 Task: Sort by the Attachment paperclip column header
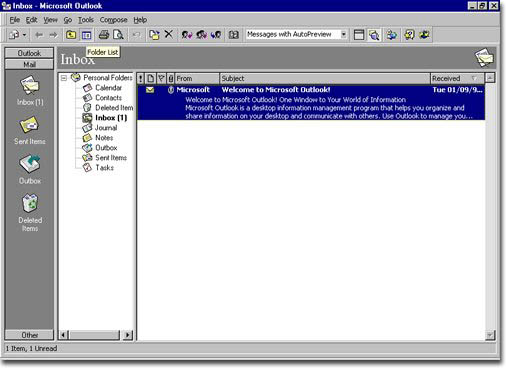point(170,78)
